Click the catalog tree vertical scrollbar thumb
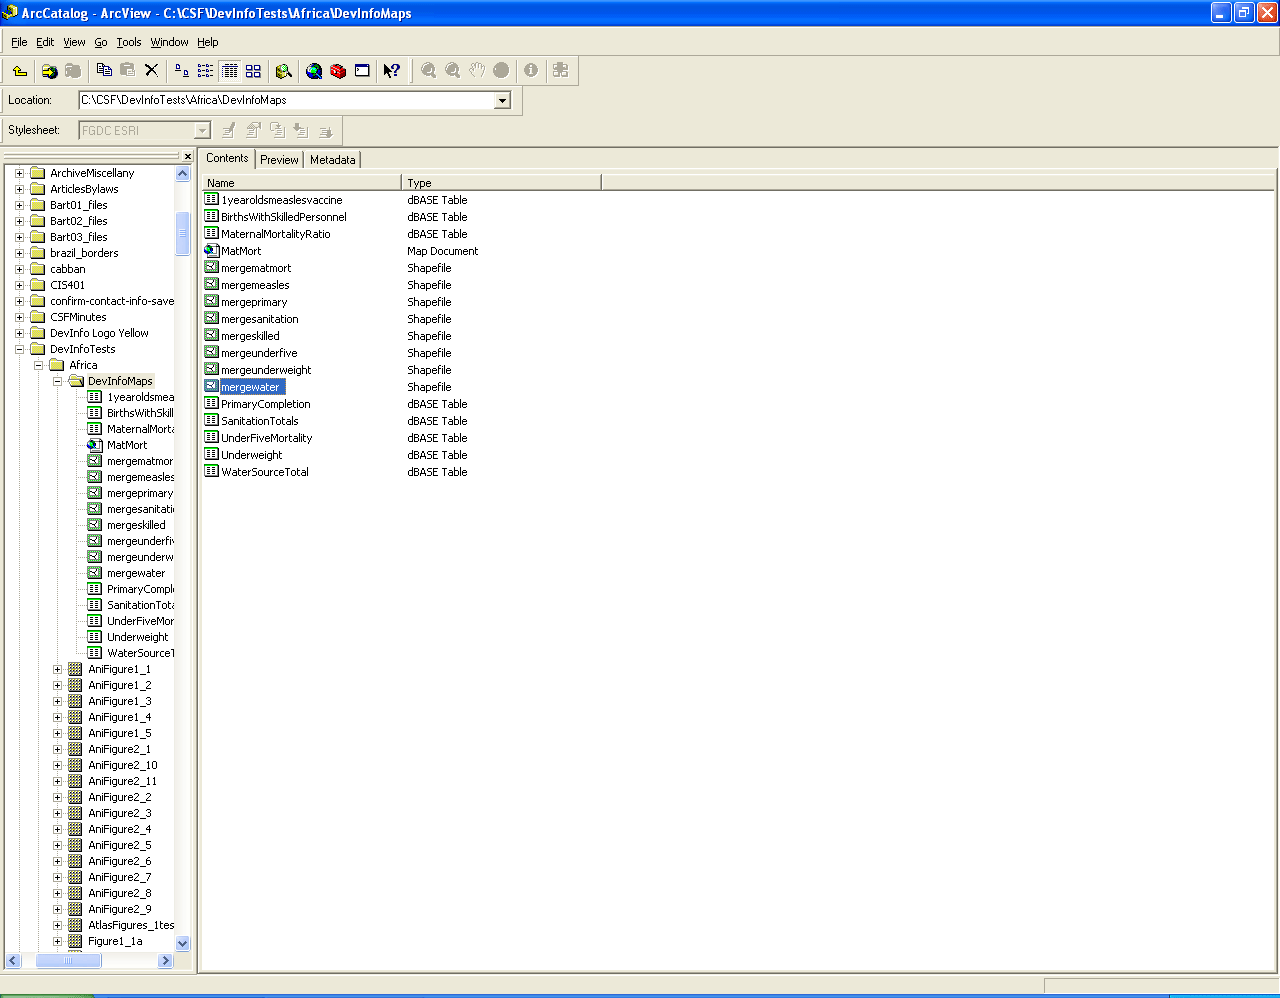The width and height of the screenshot is (1280, 998). click(x=182, y=234)
